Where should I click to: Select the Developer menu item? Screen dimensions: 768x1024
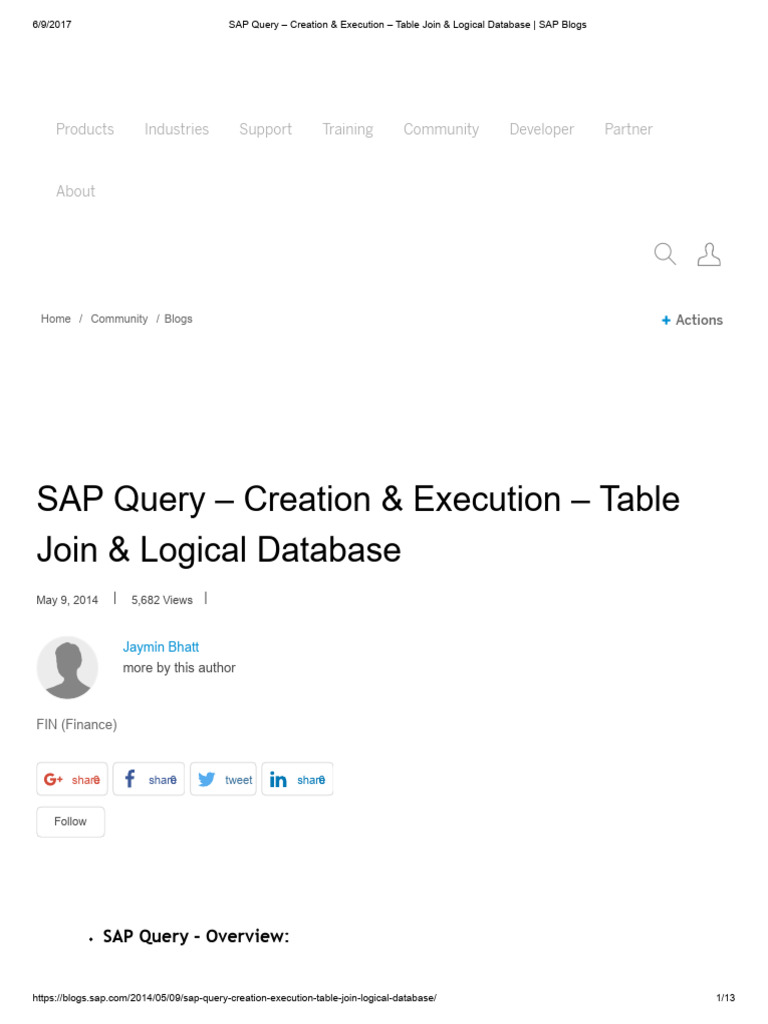(542, 129)
